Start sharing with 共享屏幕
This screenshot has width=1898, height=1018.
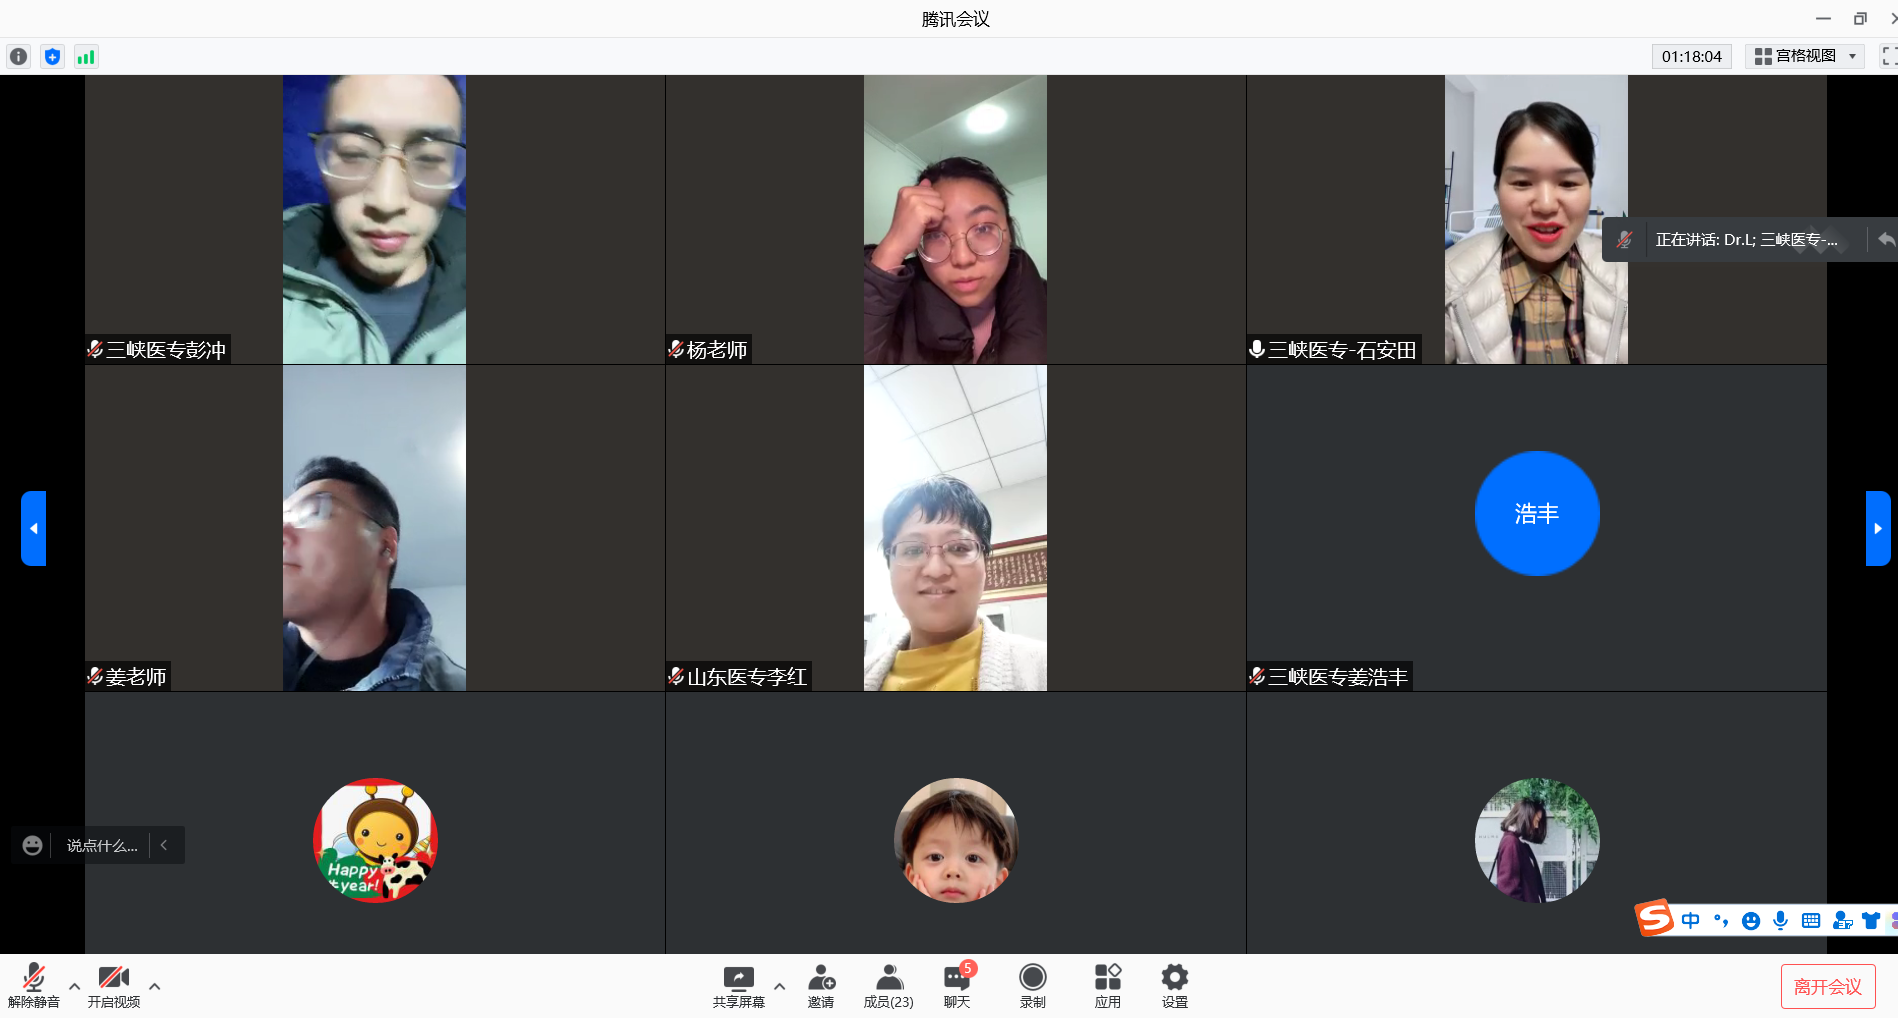(x=739, y=986)
